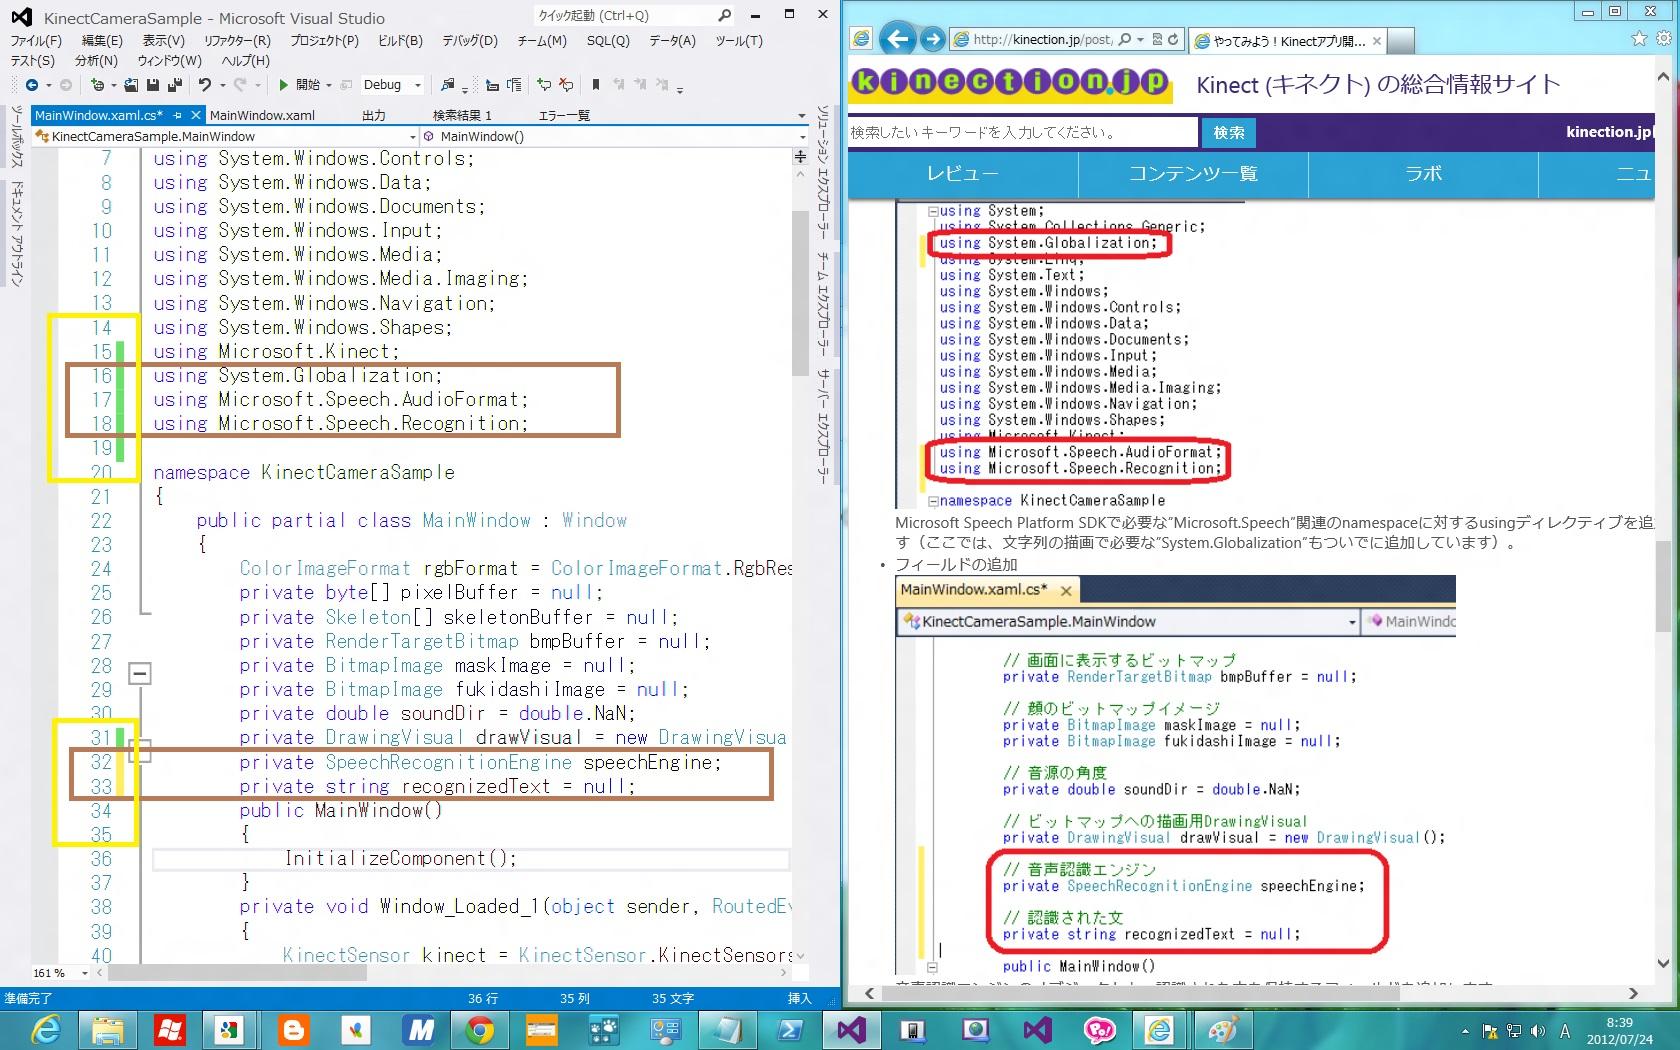
Task: Click the kinection.jp keyword search field
Action: 1020,132
